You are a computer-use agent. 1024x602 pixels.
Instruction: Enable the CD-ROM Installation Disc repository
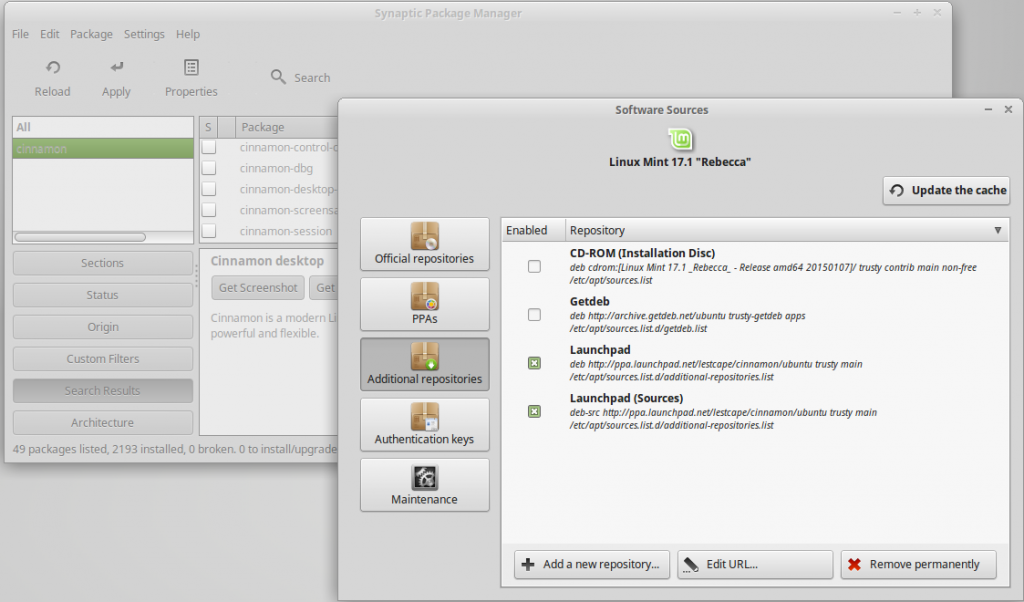(x=533, y=266)
